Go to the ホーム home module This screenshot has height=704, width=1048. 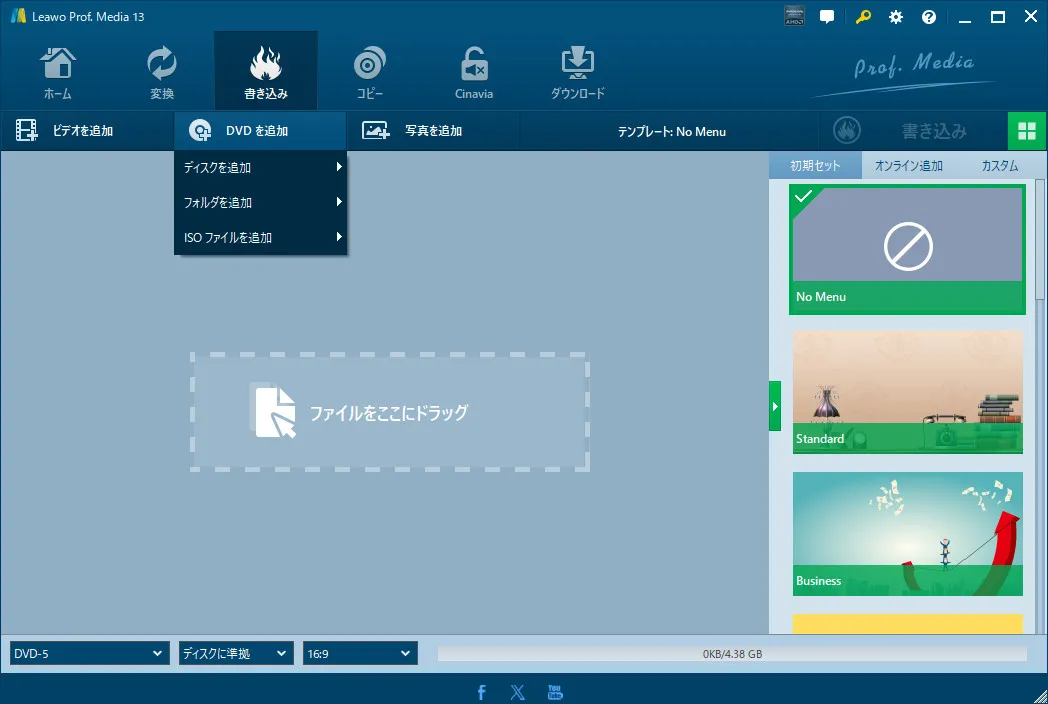57,72
